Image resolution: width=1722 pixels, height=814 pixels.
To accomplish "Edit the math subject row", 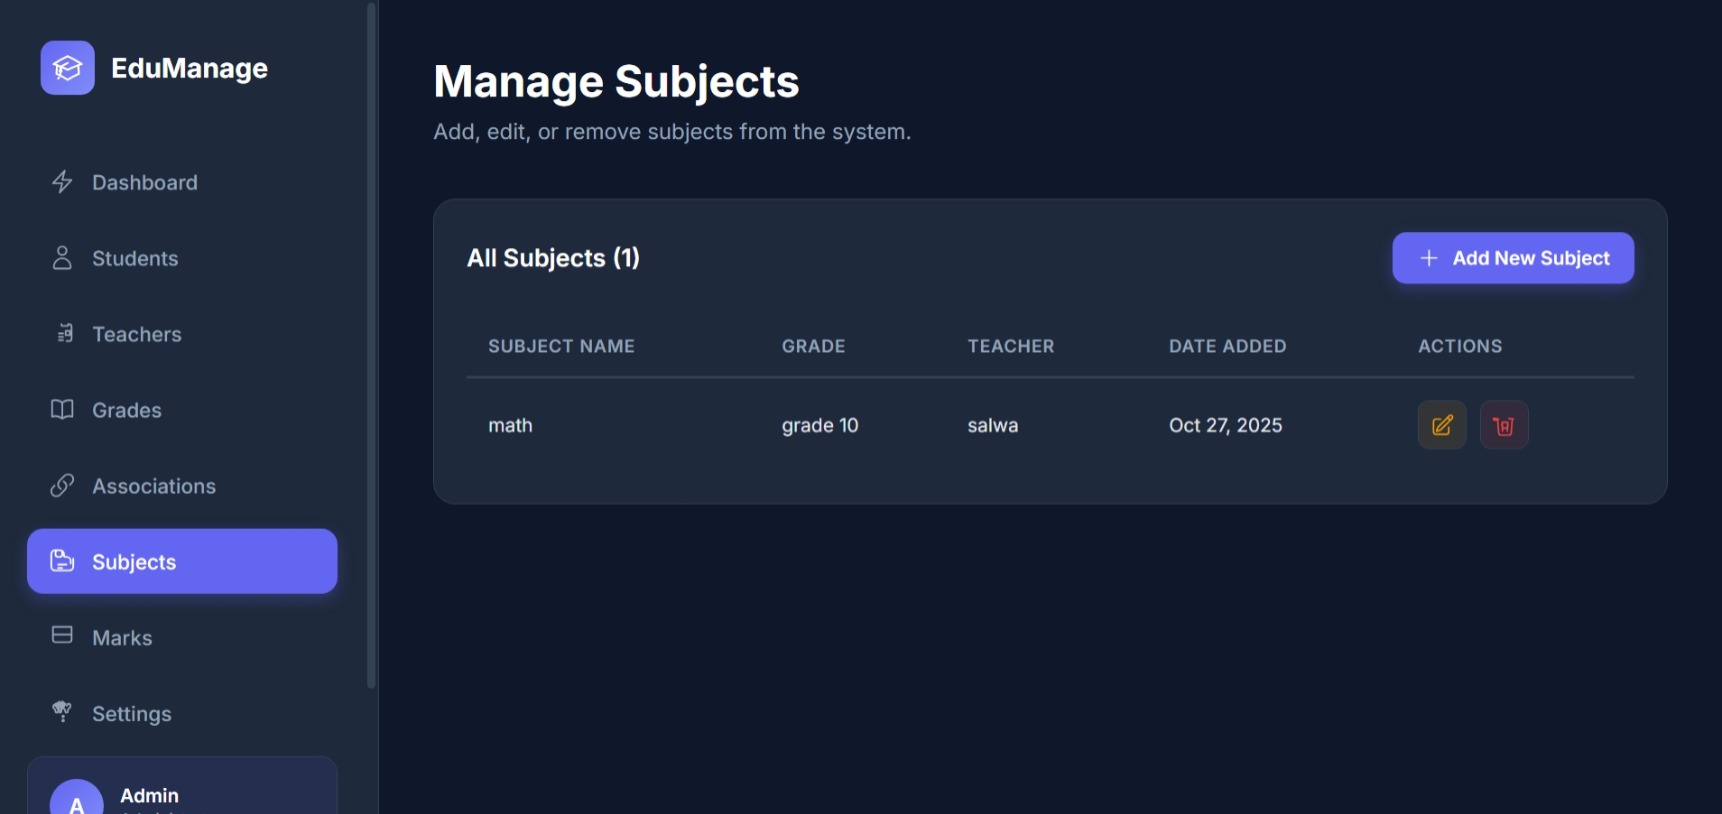I will (x=1442, y=425).
